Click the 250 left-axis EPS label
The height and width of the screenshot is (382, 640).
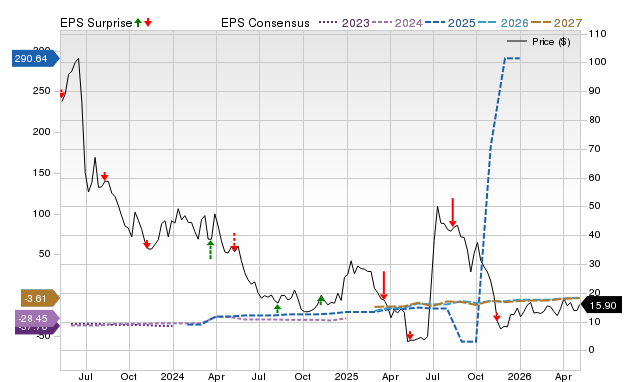(41, 91)
